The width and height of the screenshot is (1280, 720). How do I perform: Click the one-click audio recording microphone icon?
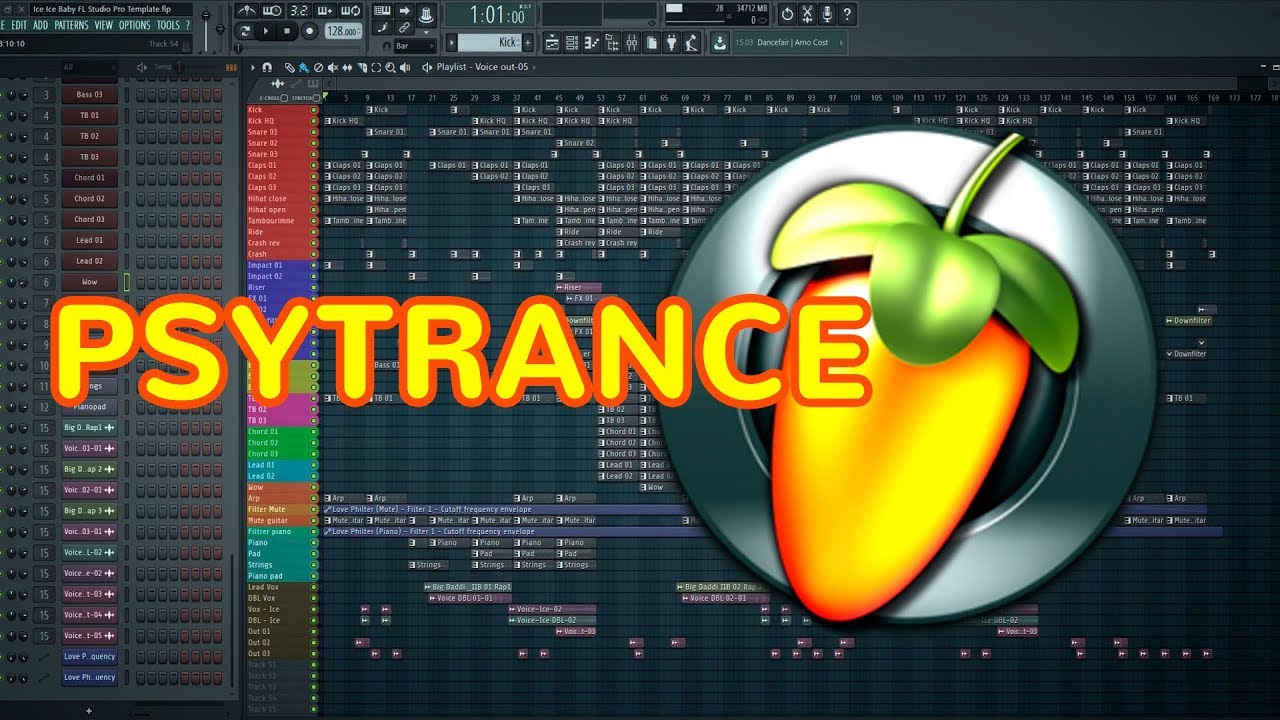[x=826, y=14]
